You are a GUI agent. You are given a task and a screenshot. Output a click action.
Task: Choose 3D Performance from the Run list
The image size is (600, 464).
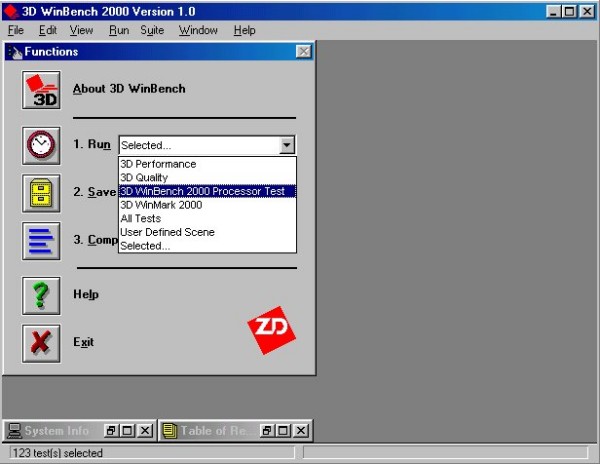(x=207, y=164)
